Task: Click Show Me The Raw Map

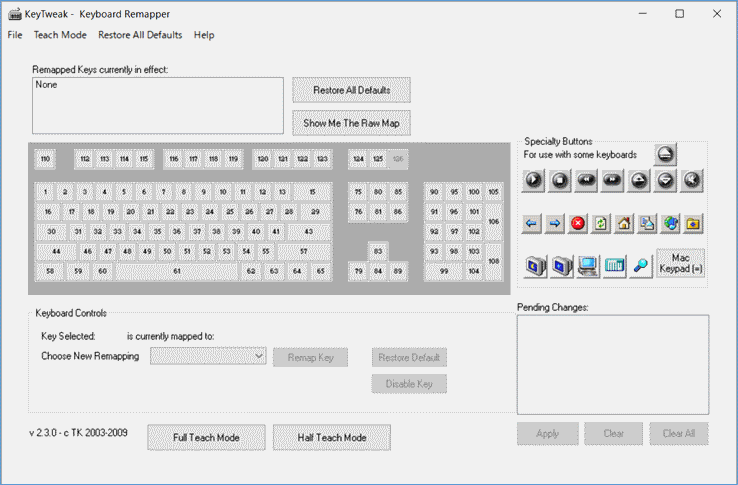Action: pos(351,123)
